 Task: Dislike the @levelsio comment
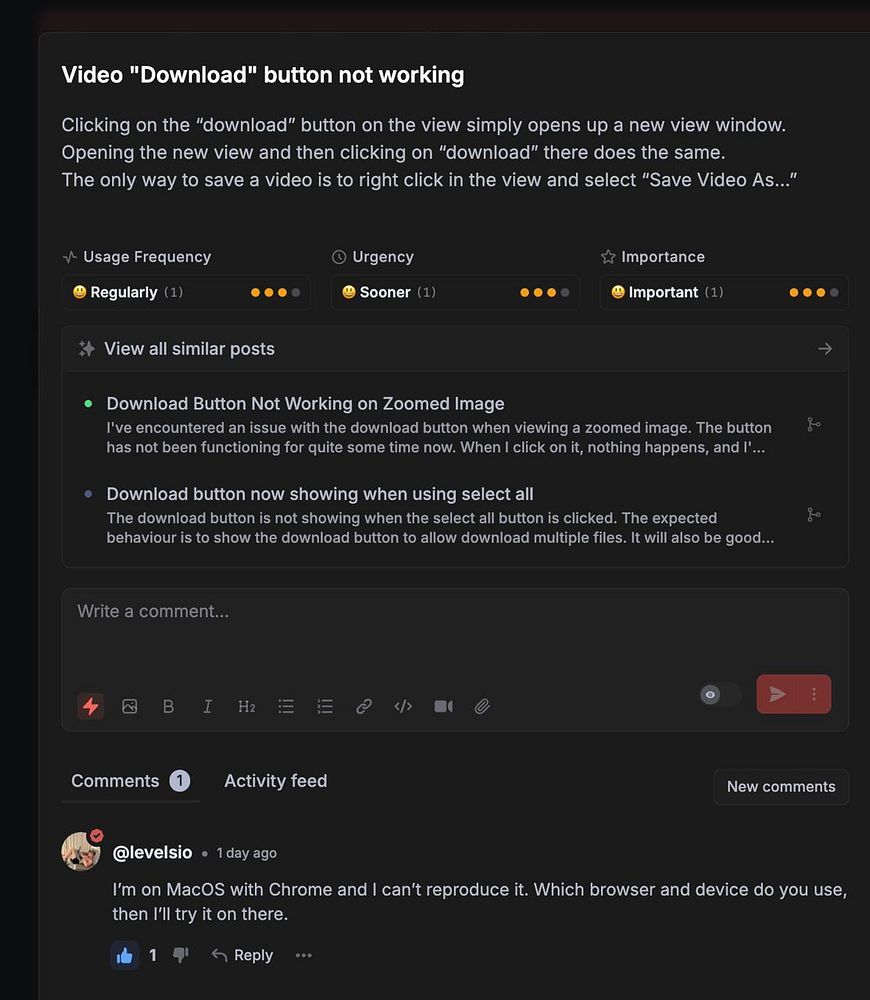pos(181,955)
